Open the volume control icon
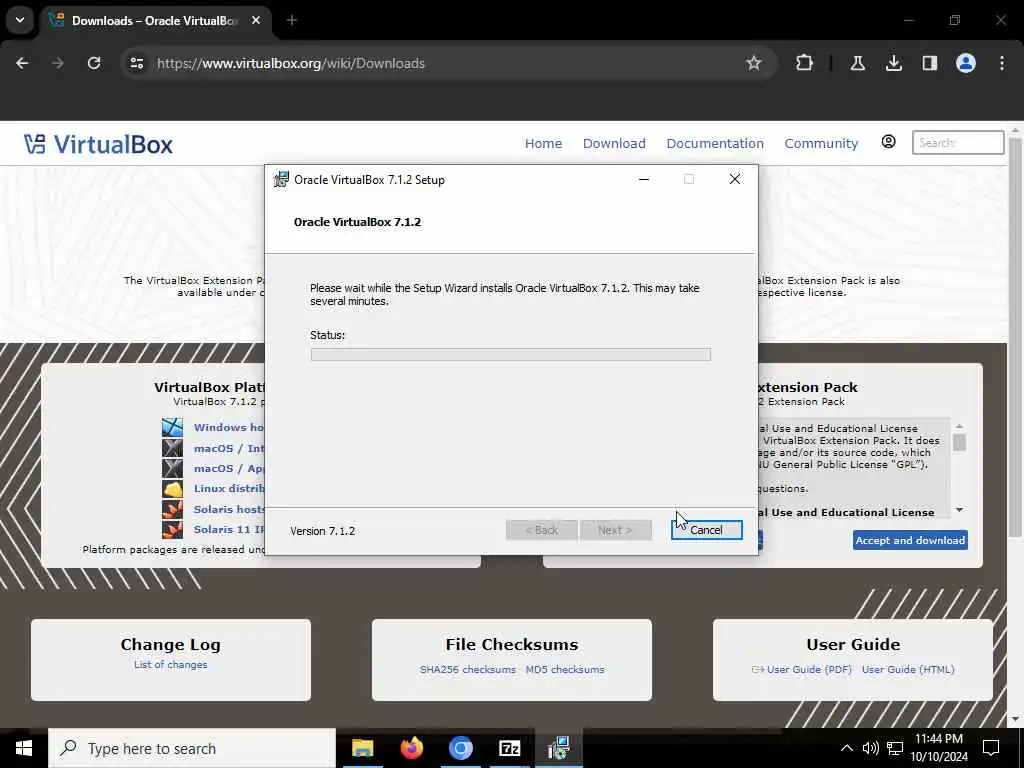 (870, 748)
